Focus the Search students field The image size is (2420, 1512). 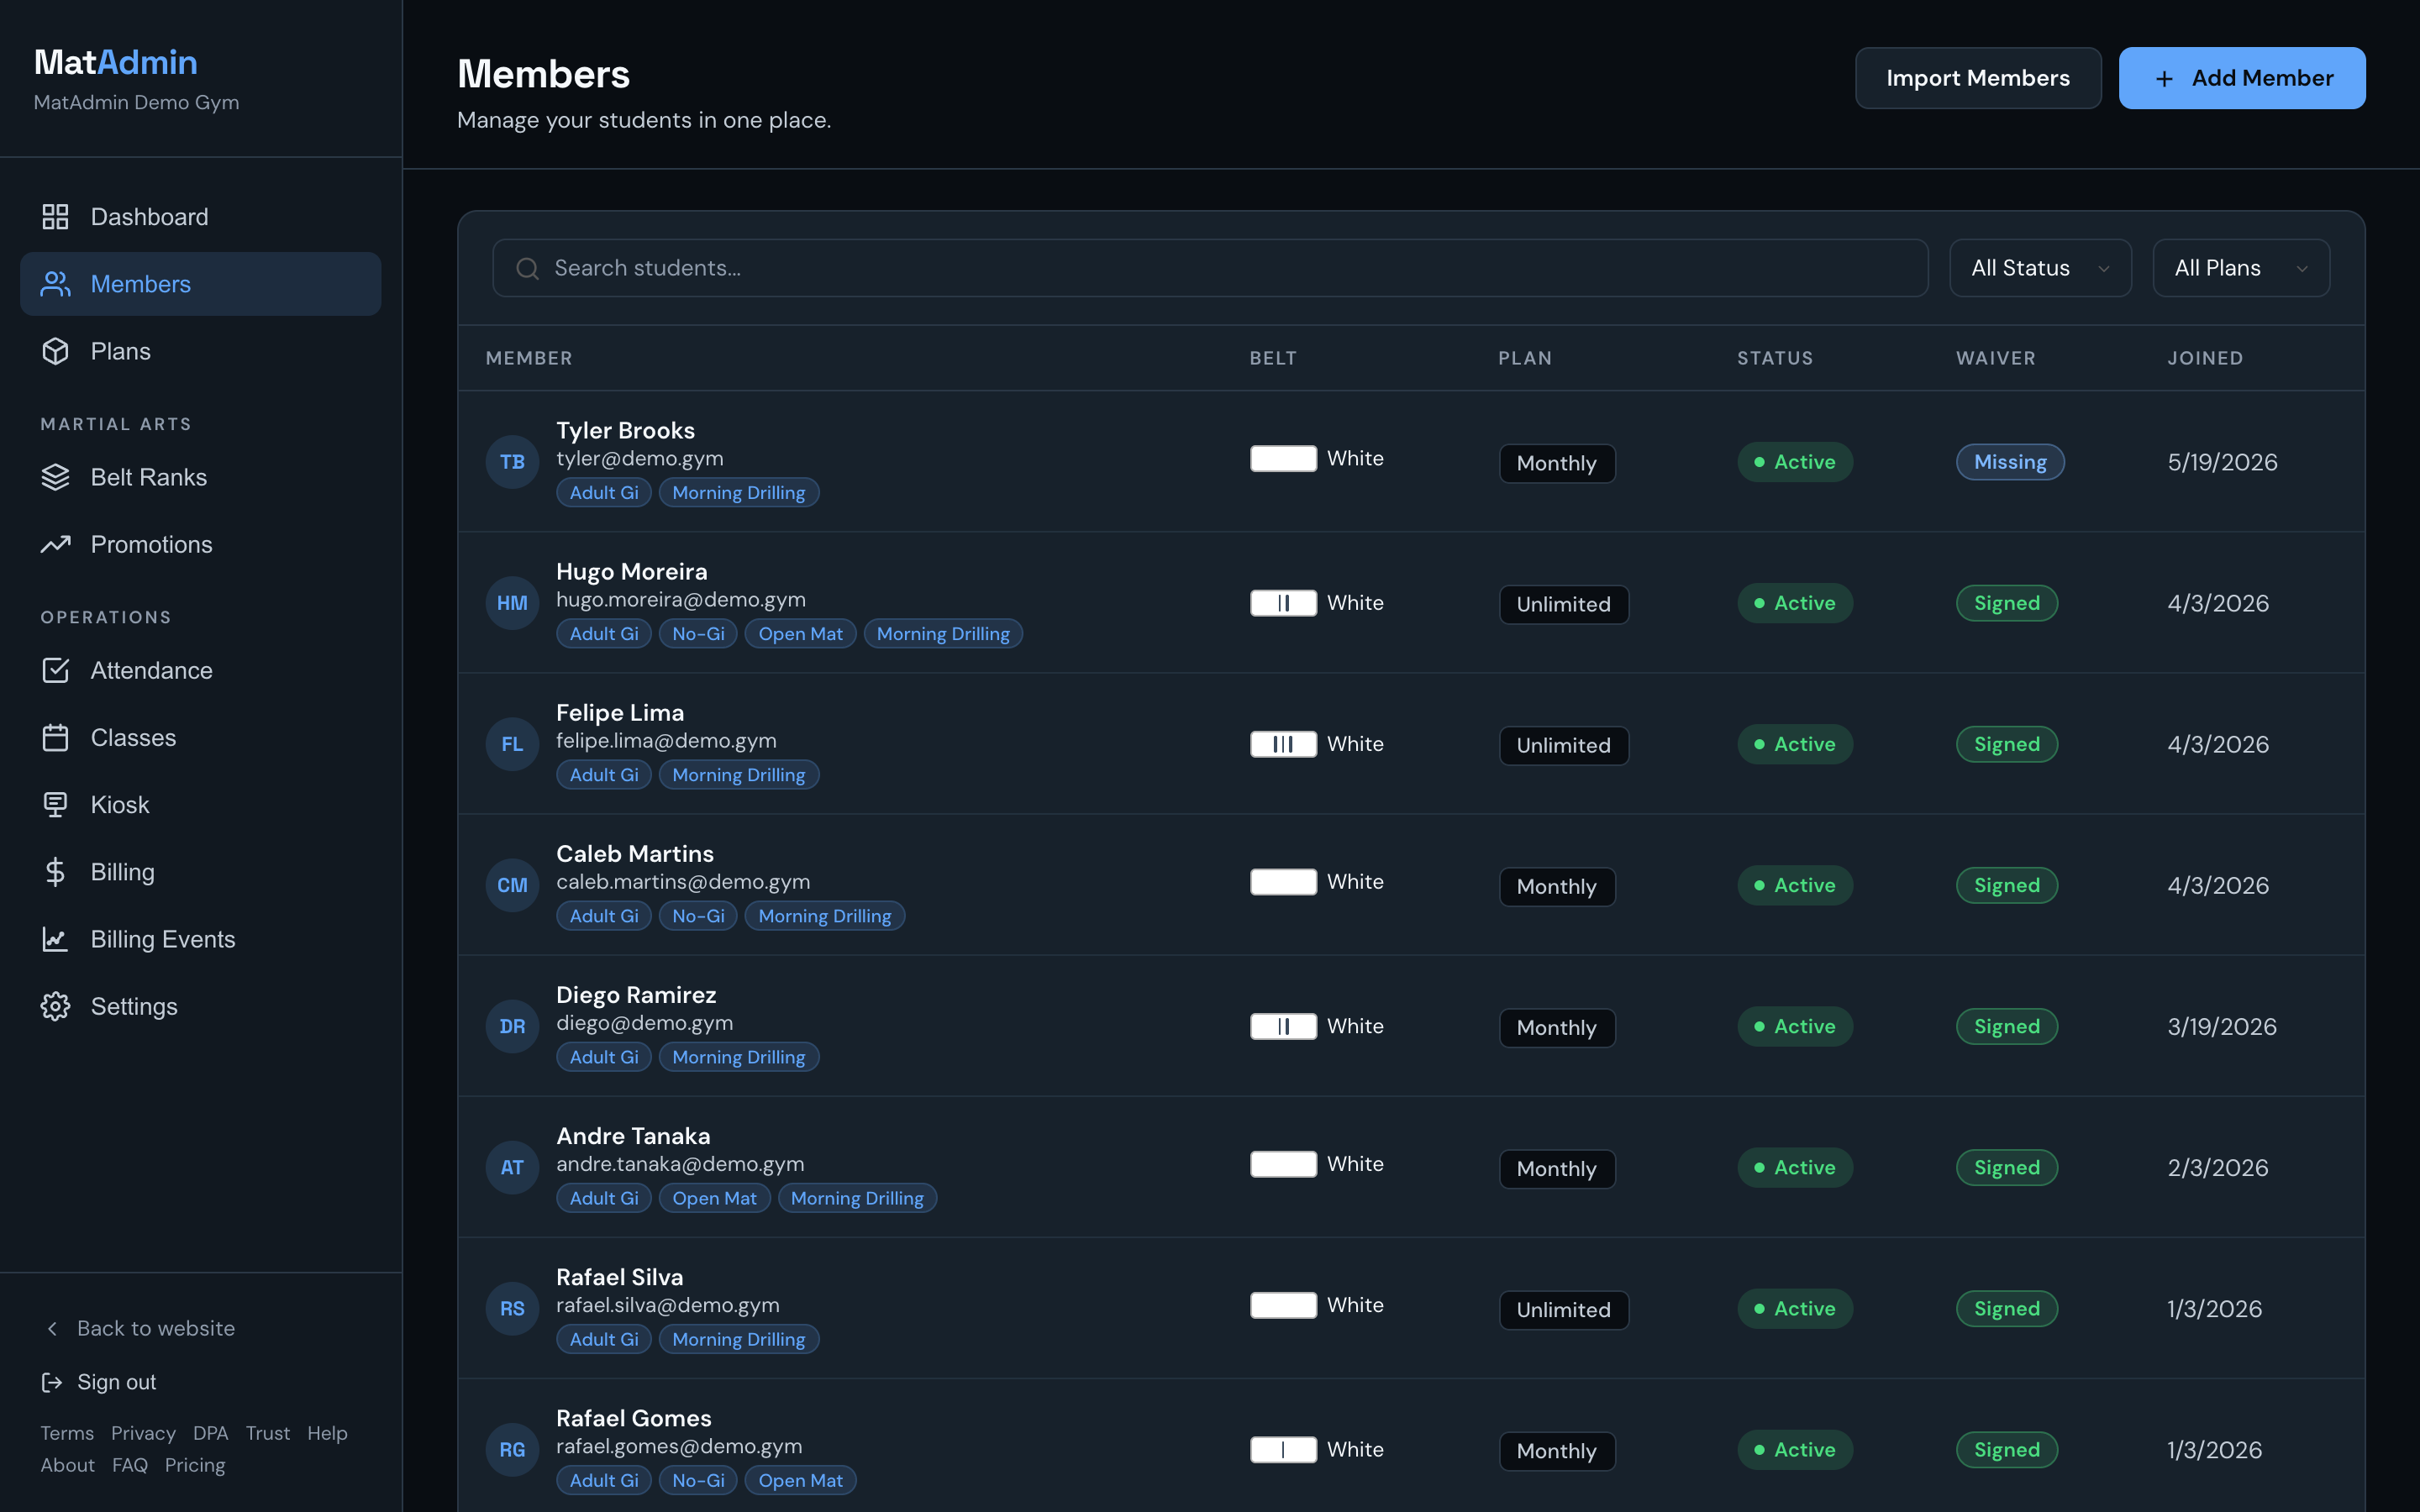1210,268
